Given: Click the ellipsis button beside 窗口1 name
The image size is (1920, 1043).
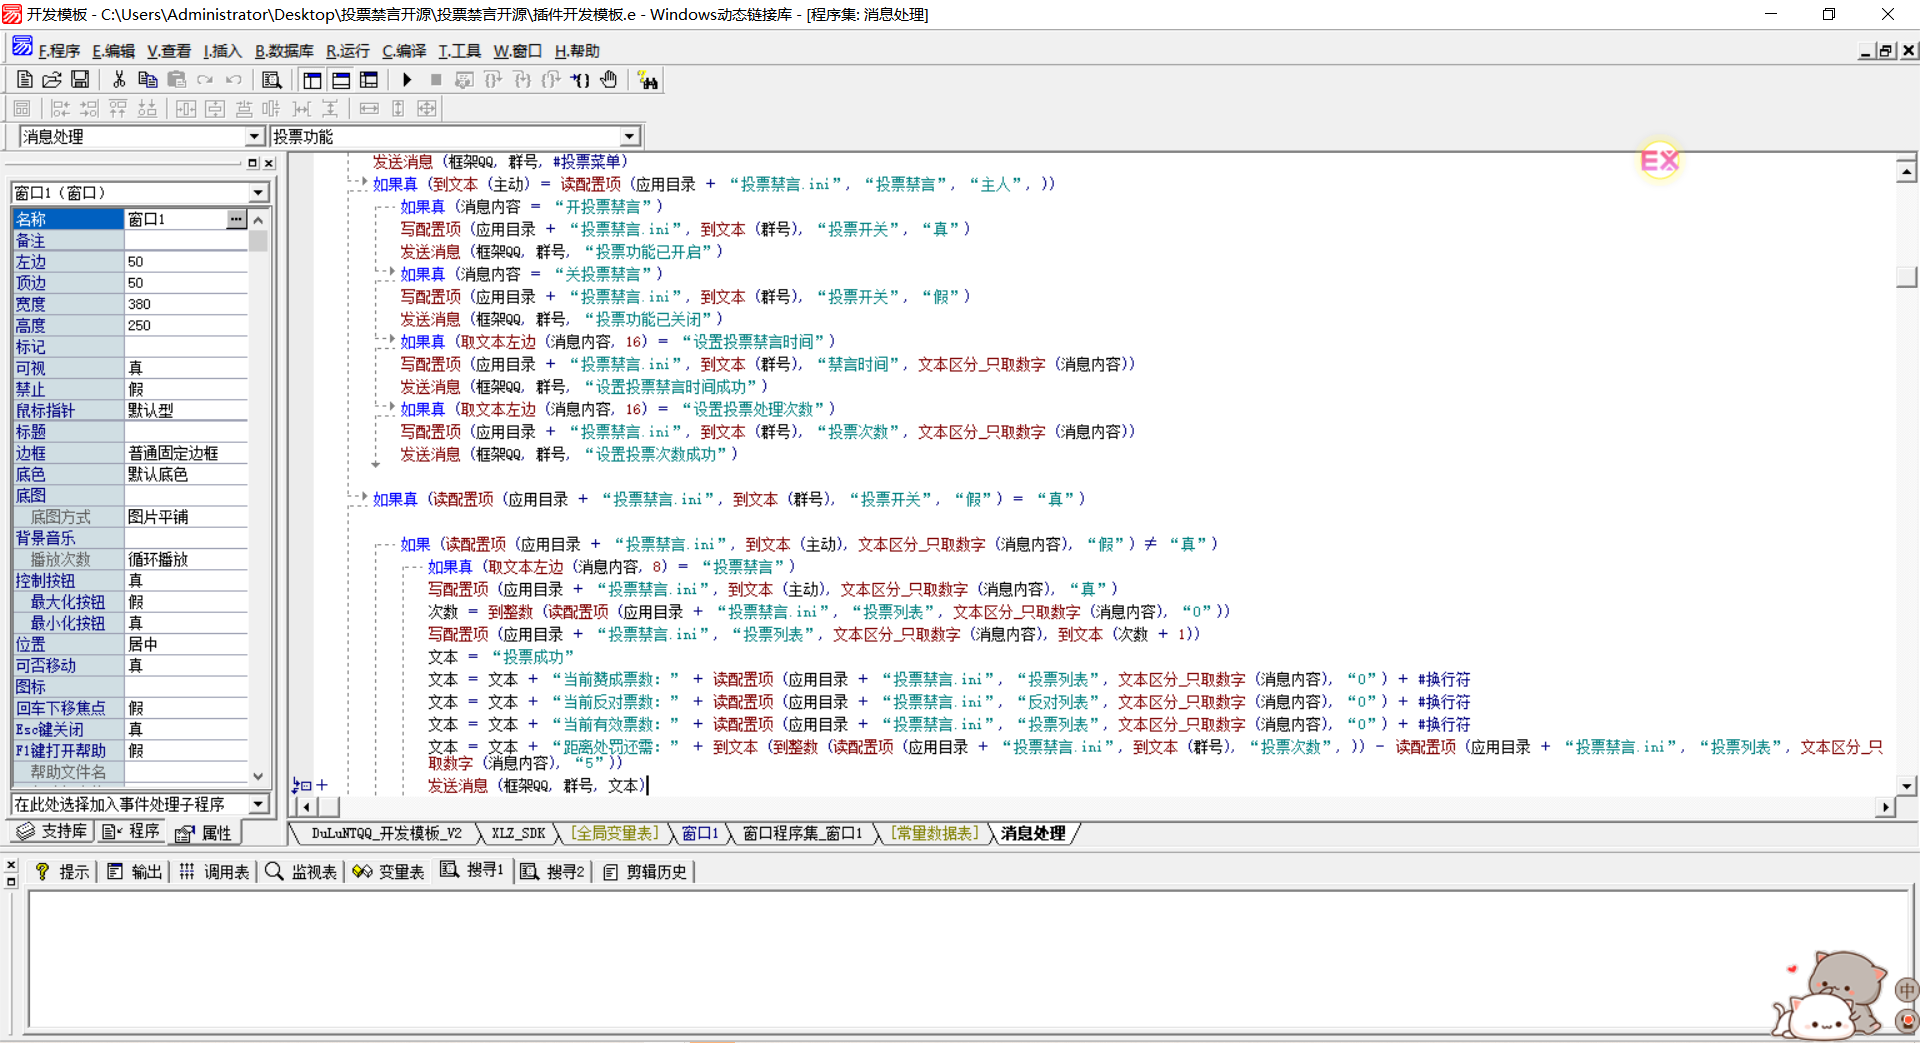Looking at the screenshot, I should [236, 219].
